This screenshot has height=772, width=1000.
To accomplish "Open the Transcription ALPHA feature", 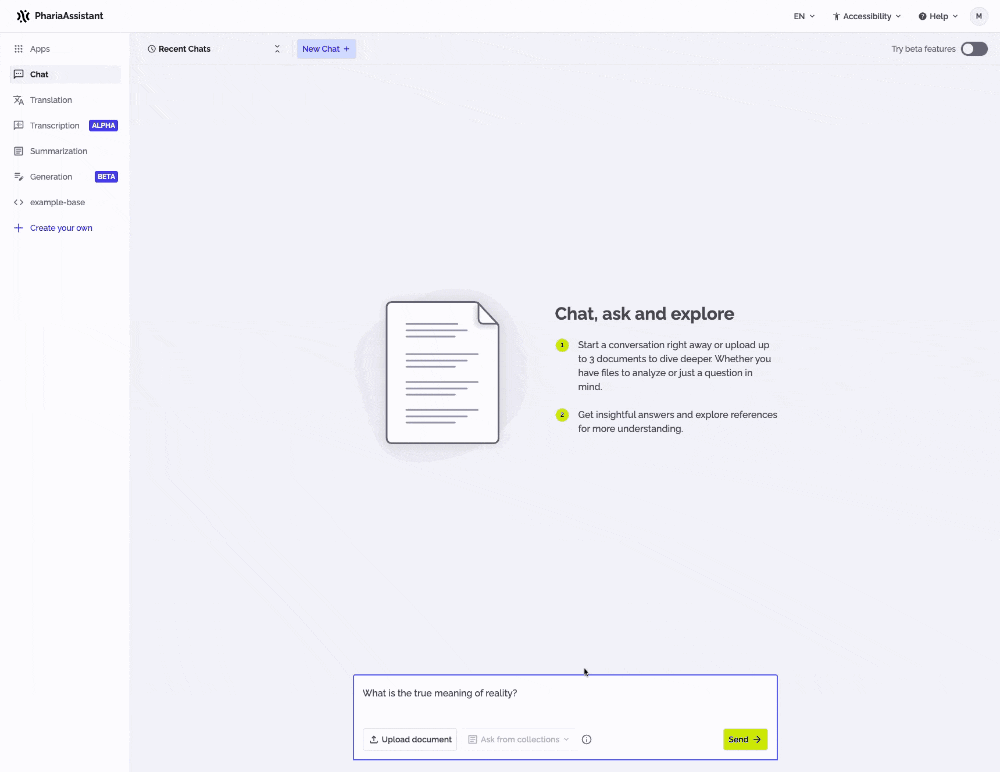I will point(55,125).
